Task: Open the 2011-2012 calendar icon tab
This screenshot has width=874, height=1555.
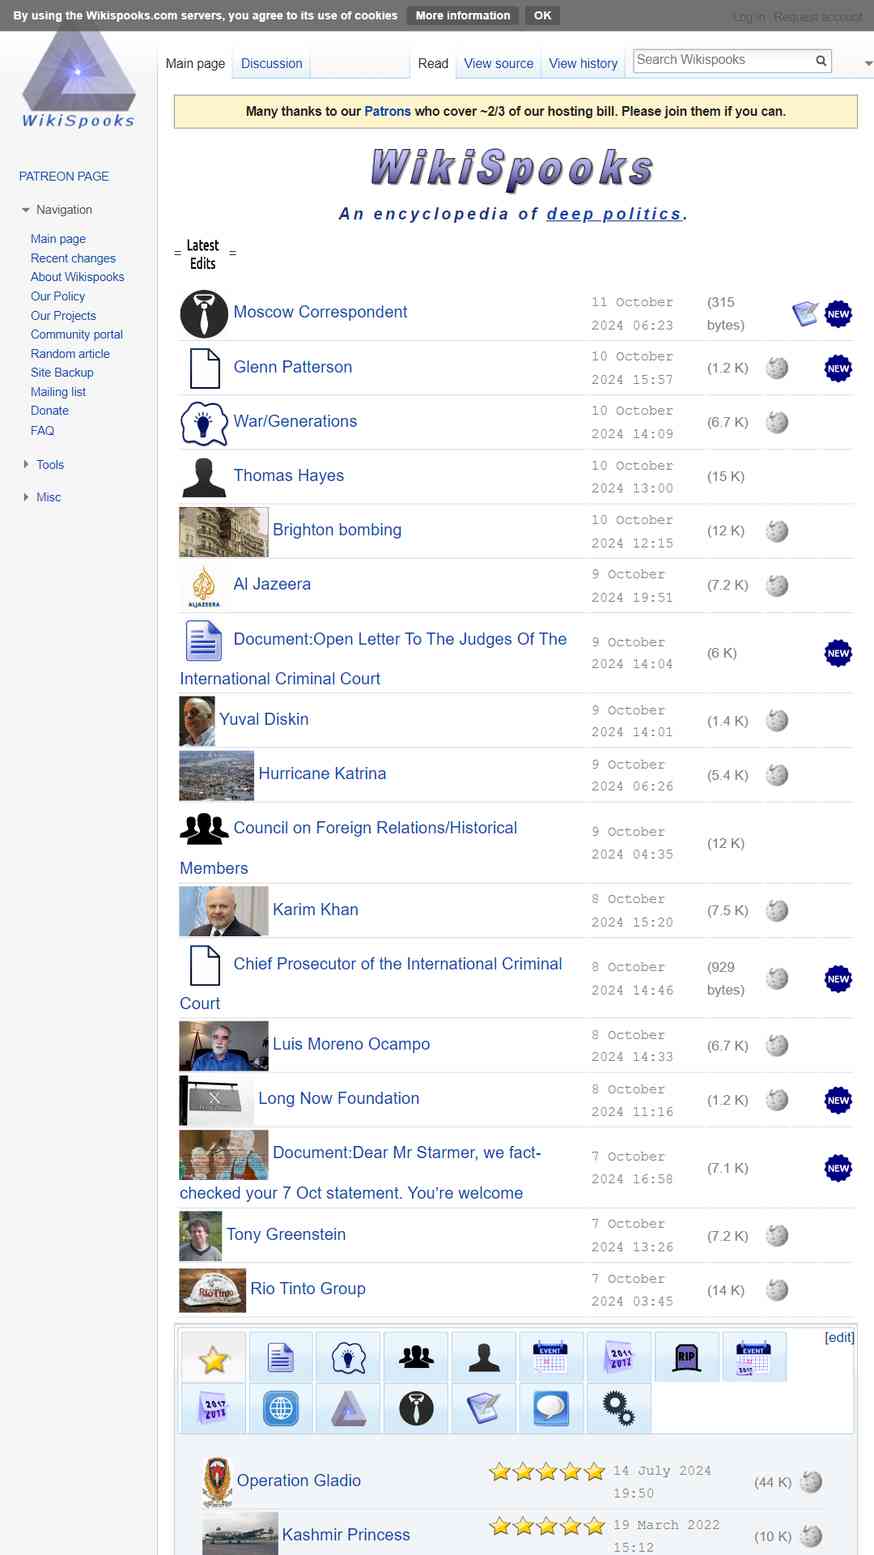Action: 619,1357
